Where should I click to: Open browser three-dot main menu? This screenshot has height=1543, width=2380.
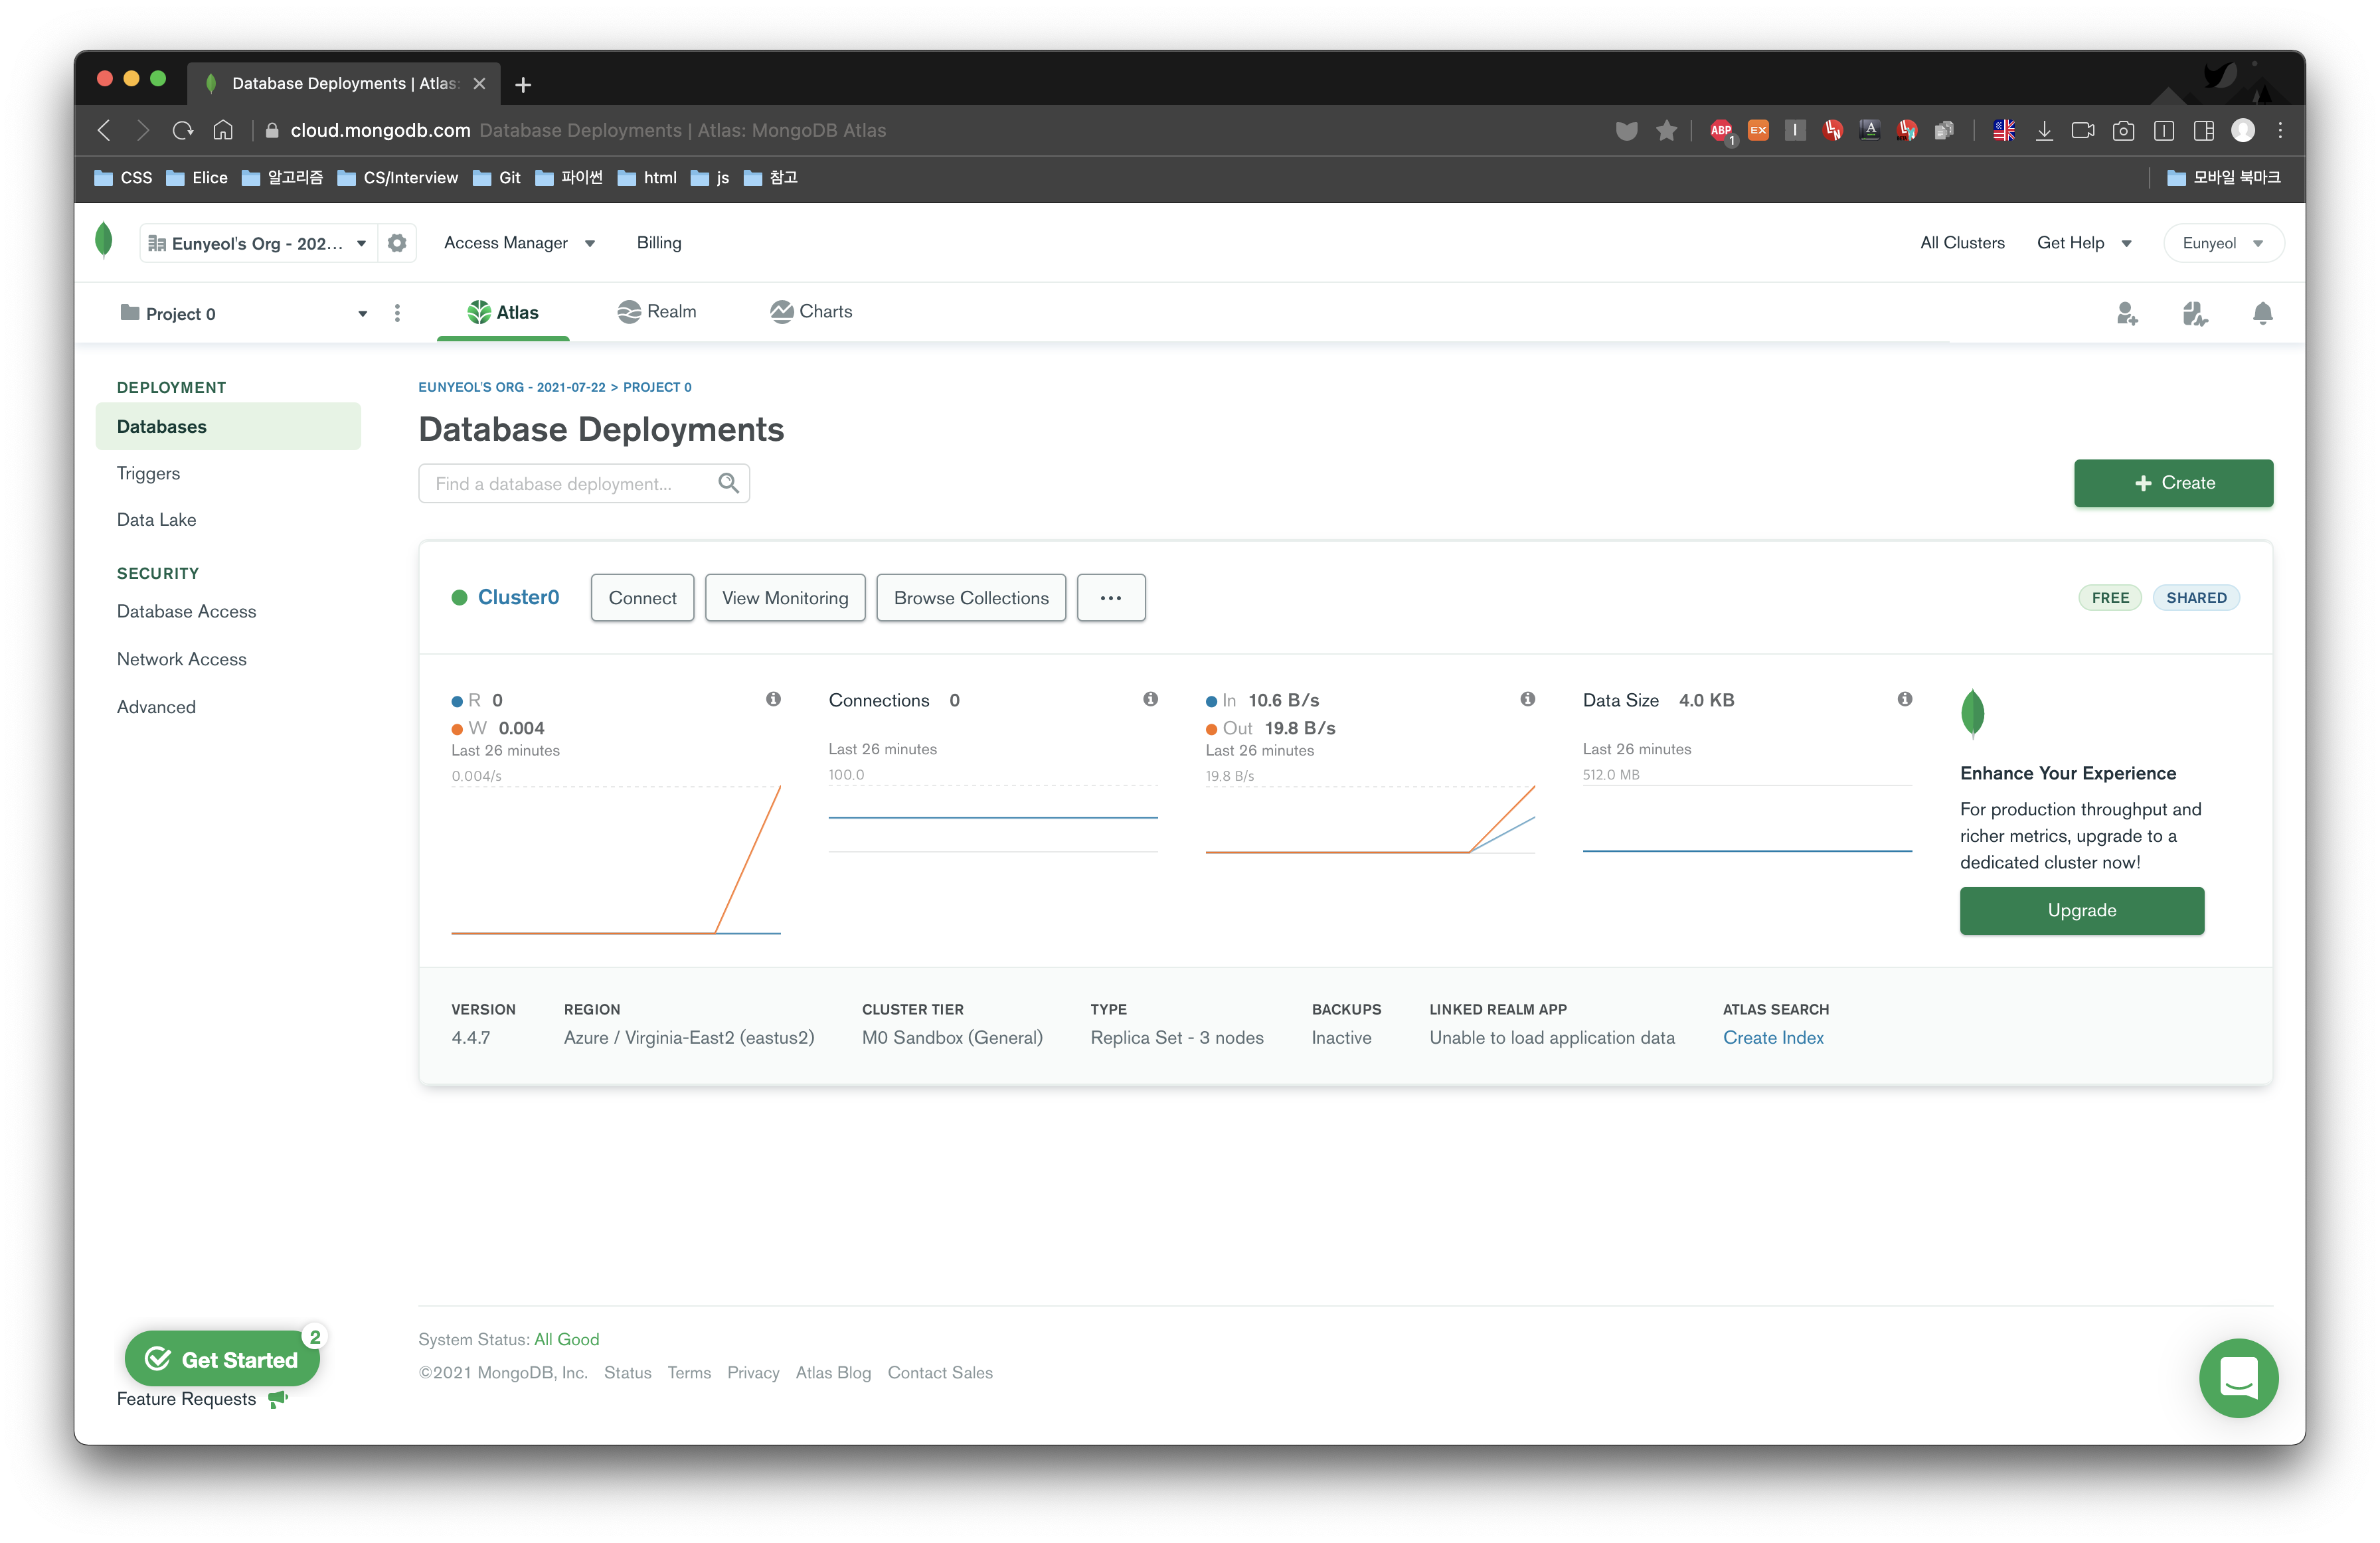(2280, 130)
